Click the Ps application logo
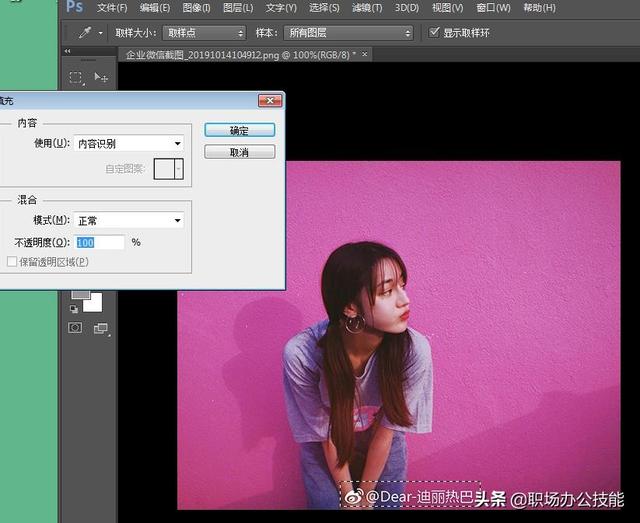 point(74,7)
